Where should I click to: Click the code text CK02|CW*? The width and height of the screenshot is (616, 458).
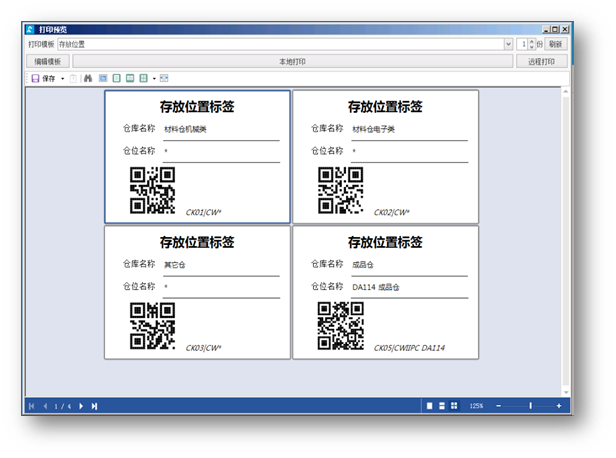tap(392, 213)
